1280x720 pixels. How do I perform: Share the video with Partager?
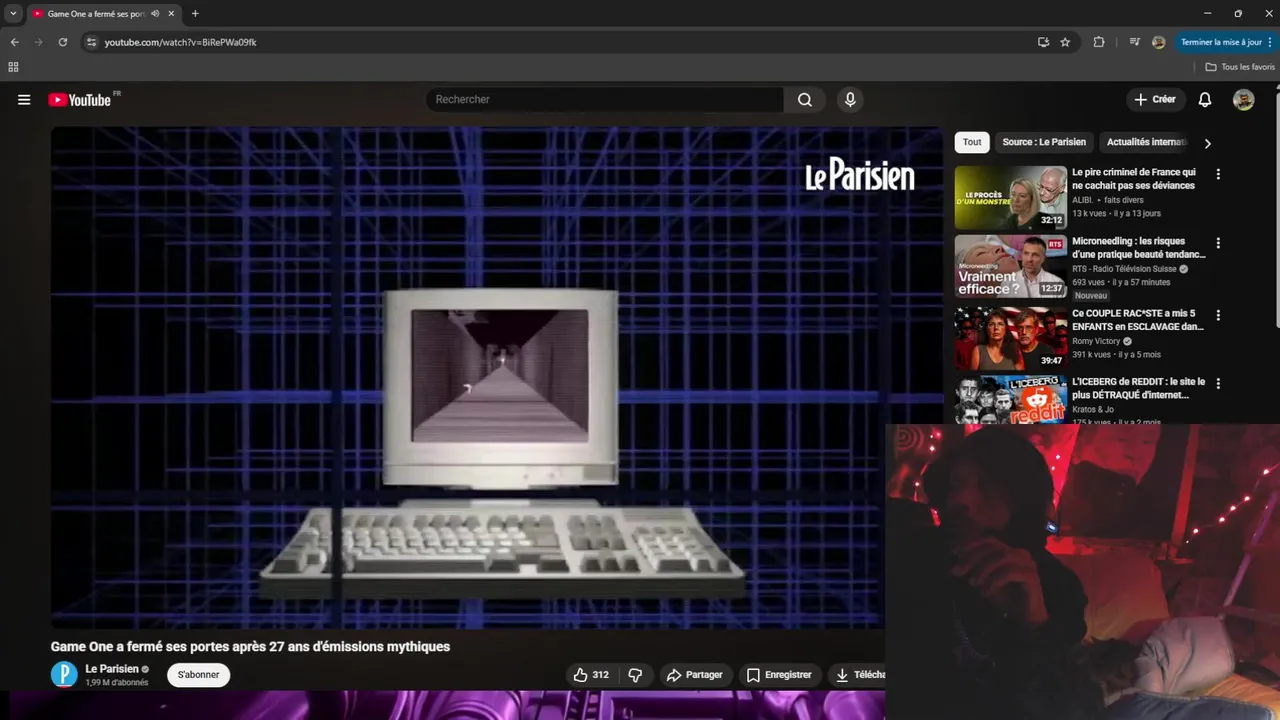pyautogui.click(x=694, y=675)
